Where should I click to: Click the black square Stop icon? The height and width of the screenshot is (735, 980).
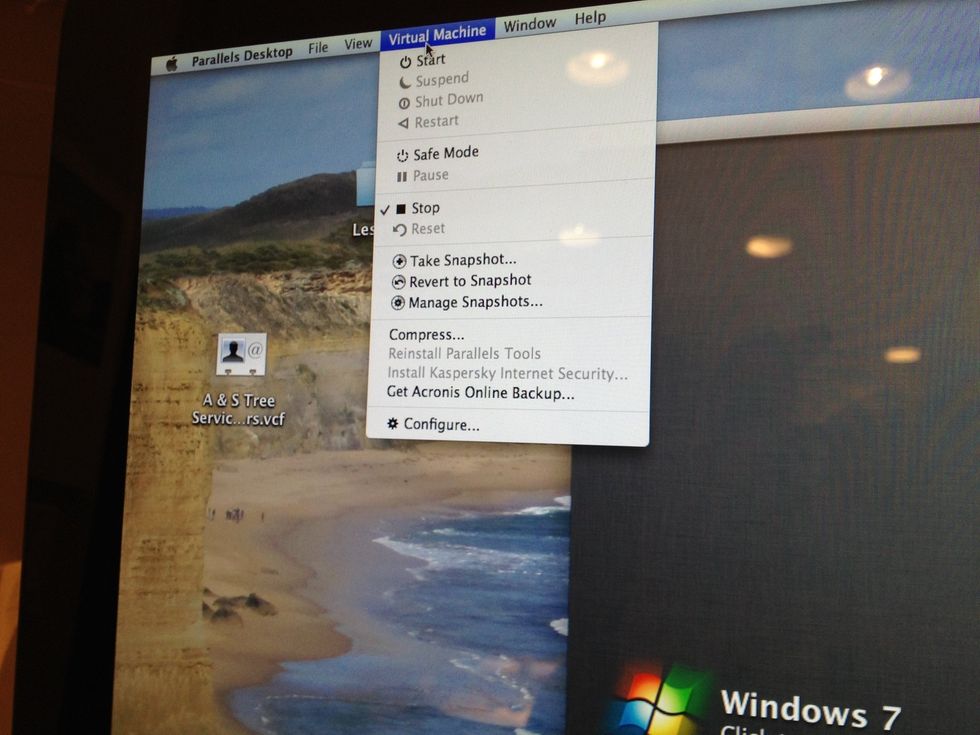(401, 209)
